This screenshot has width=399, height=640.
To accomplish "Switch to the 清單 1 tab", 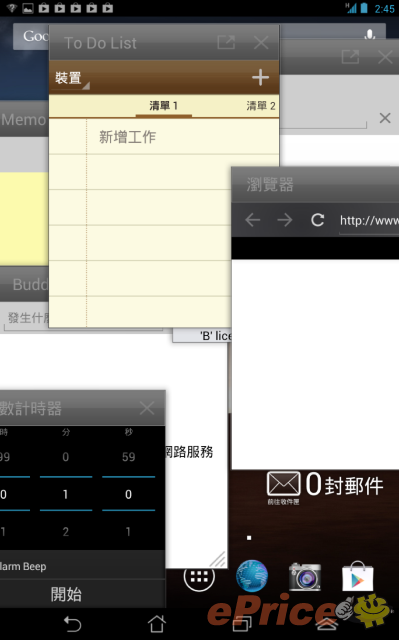I will tap(163, 106).
